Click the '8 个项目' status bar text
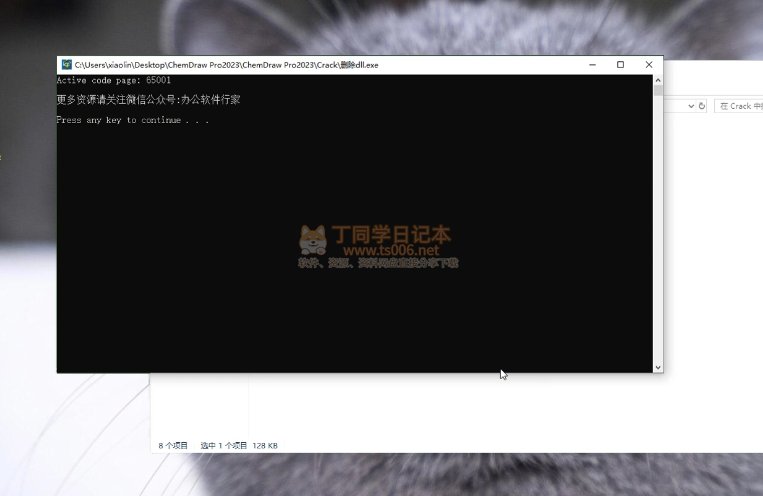This screenshot has height=496, width=763. (173, 445)
